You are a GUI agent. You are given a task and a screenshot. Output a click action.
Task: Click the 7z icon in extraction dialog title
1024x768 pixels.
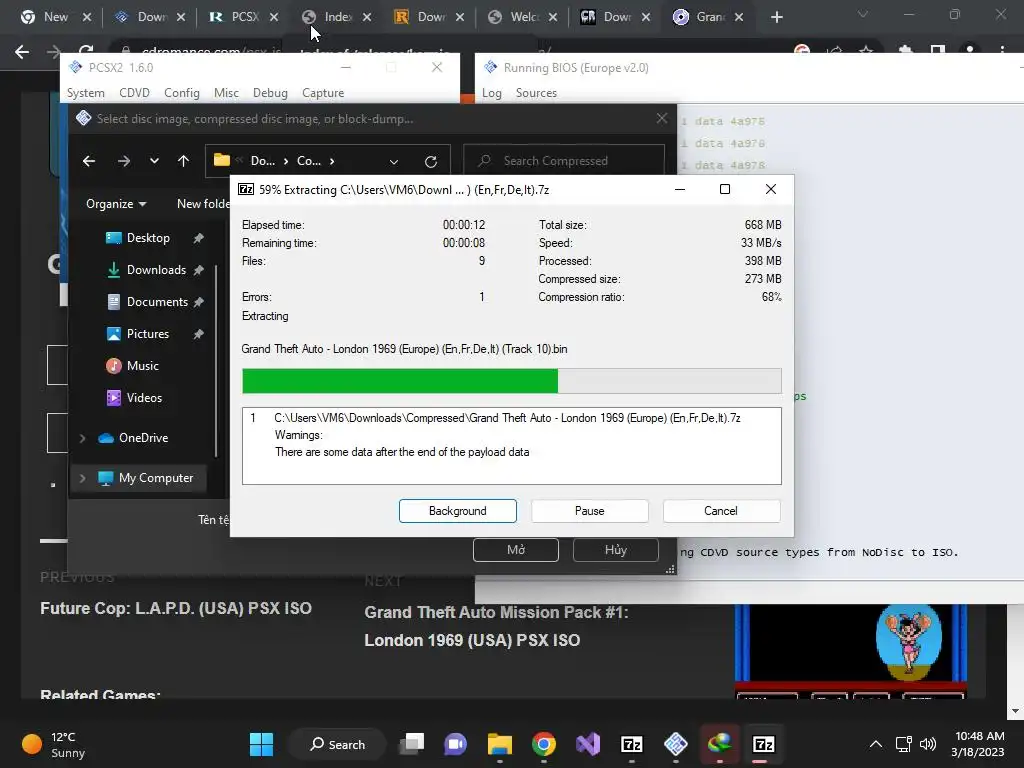(x=246, y=189)
